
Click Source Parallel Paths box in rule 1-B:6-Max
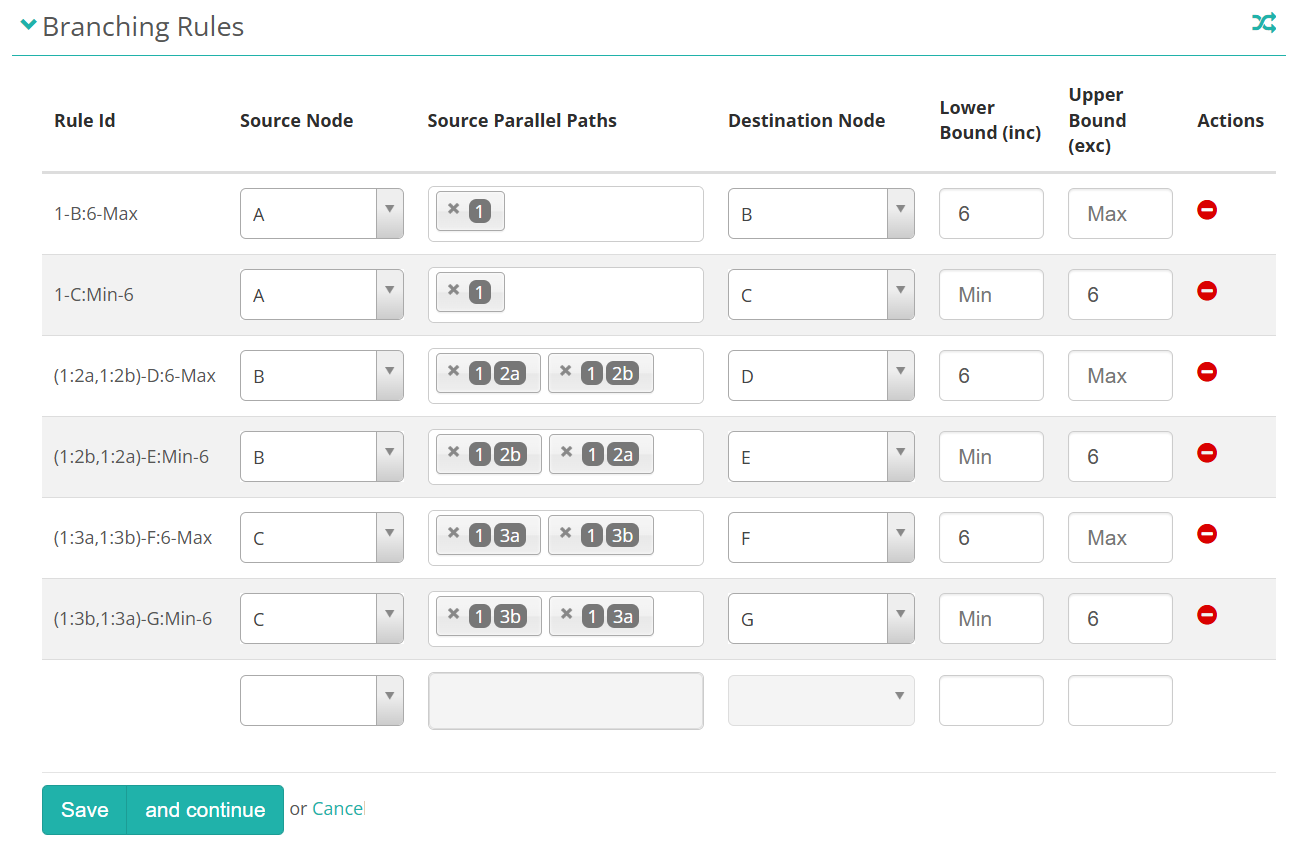566,214
